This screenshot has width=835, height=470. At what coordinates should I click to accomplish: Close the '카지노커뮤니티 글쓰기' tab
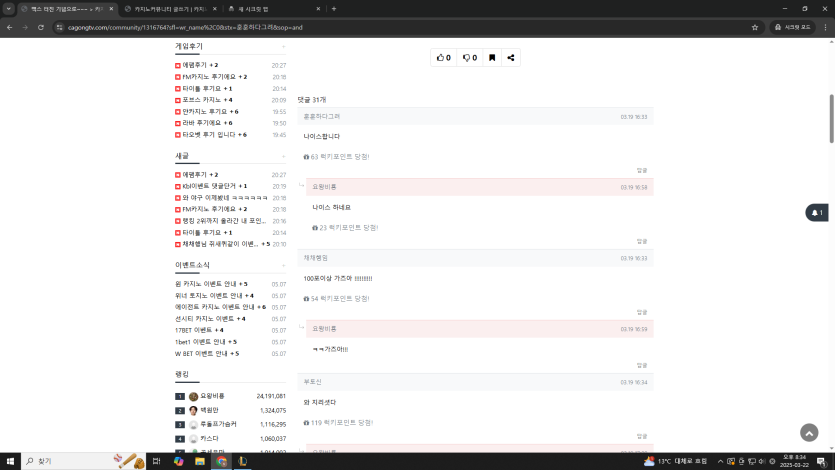[215, 9]
